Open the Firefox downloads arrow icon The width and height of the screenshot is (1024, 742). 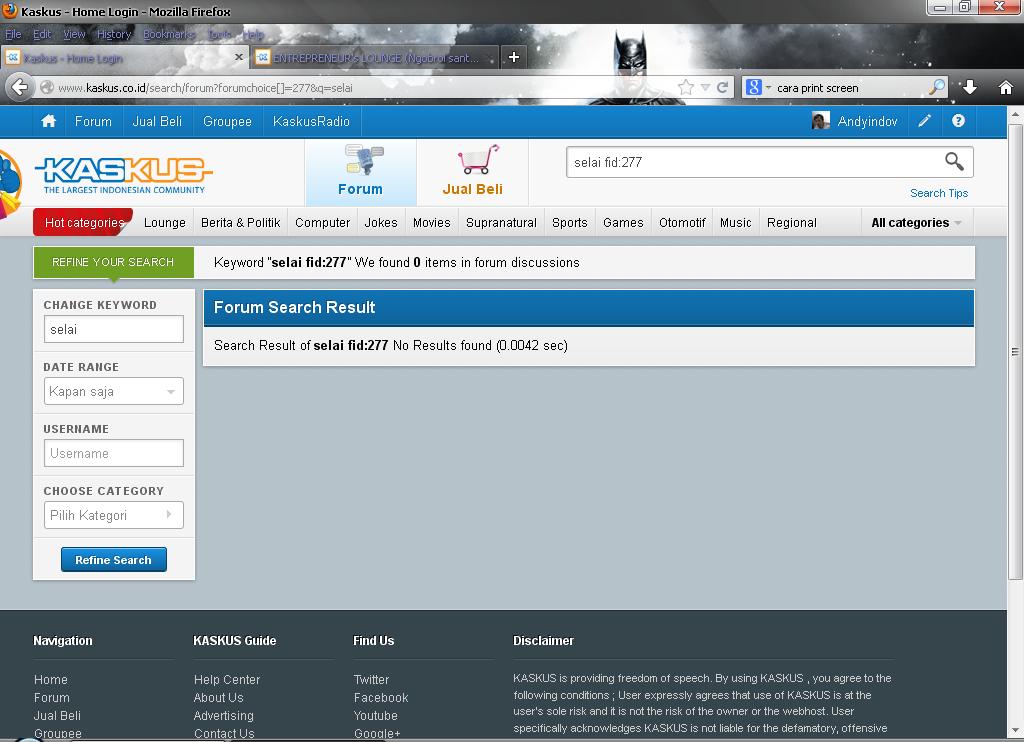(x=969, y=88)
